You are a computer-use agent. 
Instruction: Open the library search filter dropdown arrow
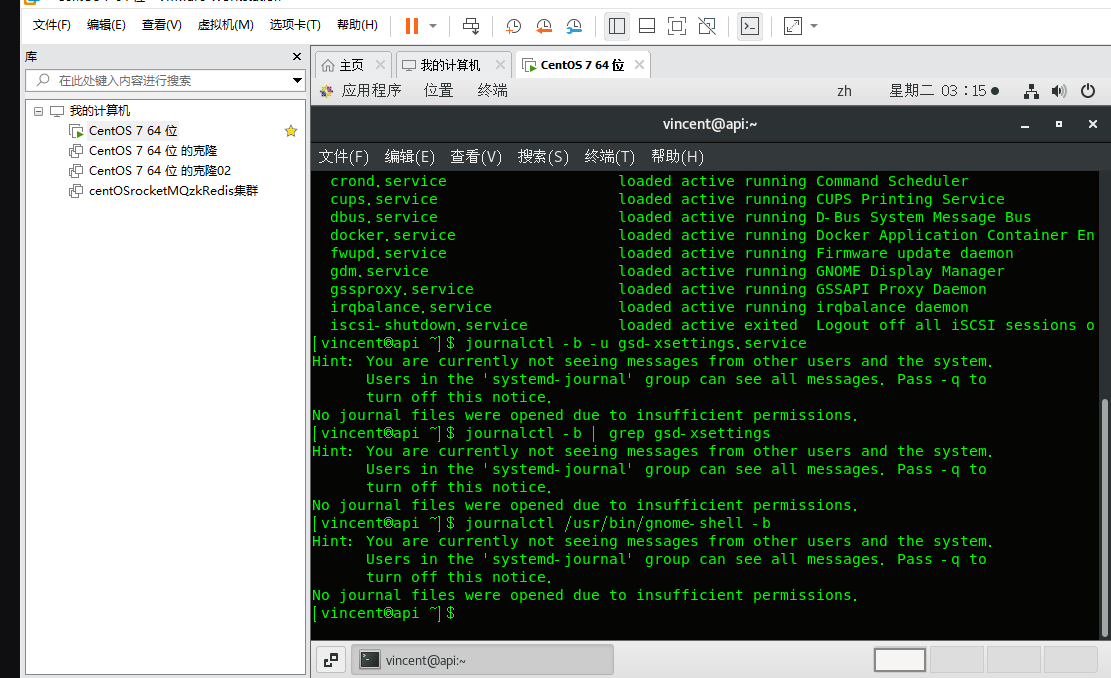pos(298,81)
